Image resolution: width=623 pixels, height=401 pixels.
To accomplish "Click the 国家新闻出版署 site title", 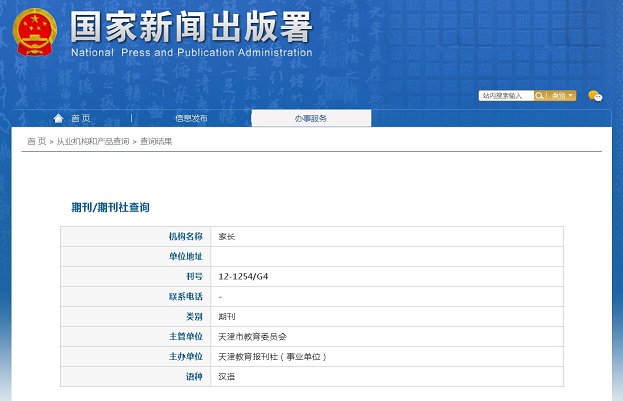I will tap(191, 25).
